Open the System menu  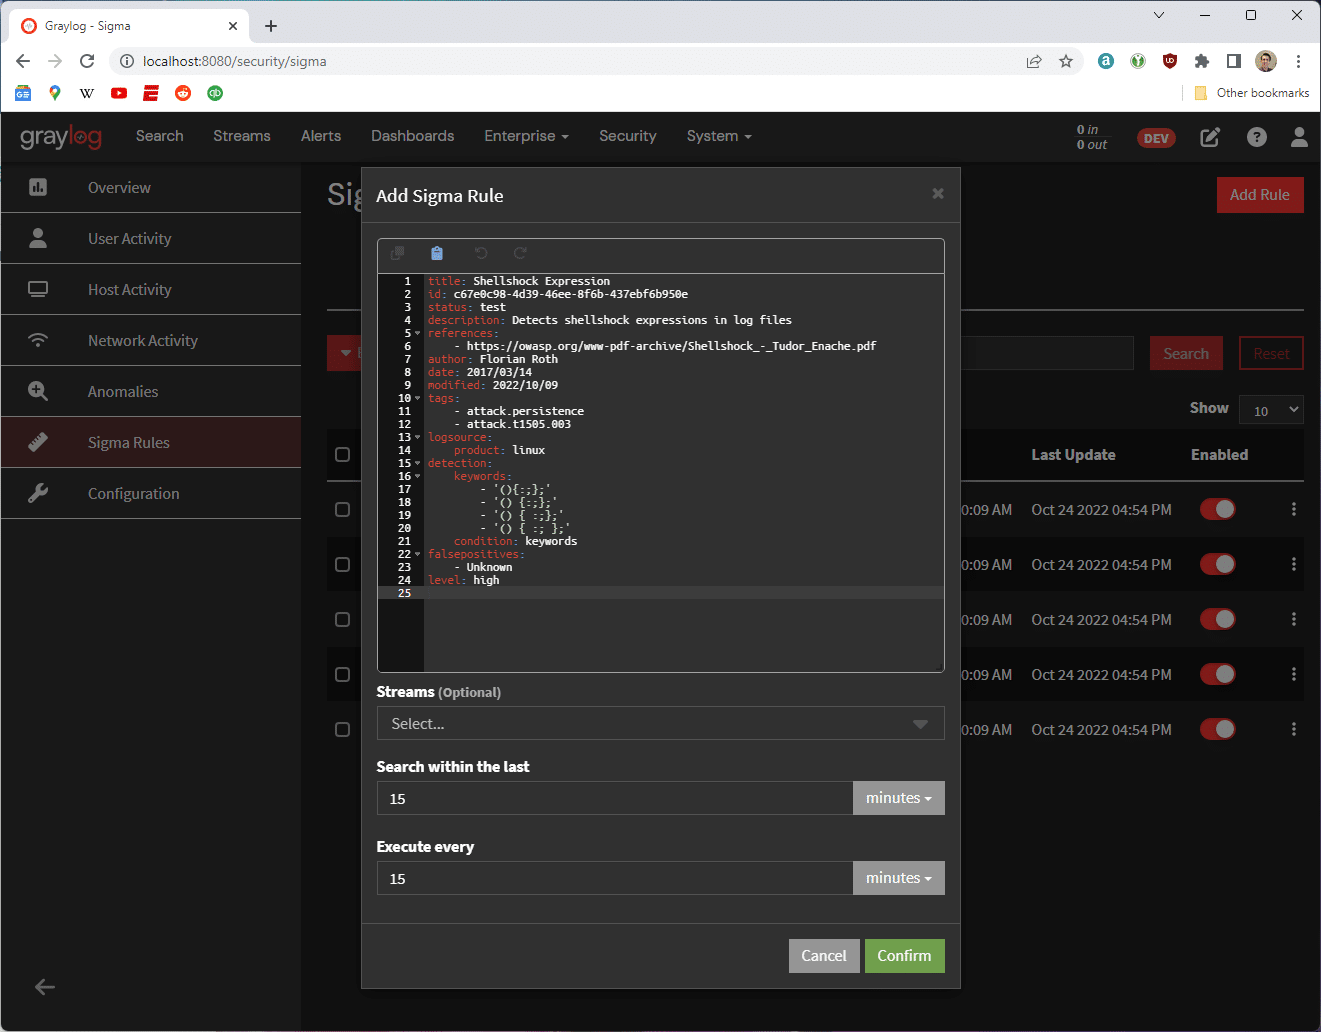[718, 136]
